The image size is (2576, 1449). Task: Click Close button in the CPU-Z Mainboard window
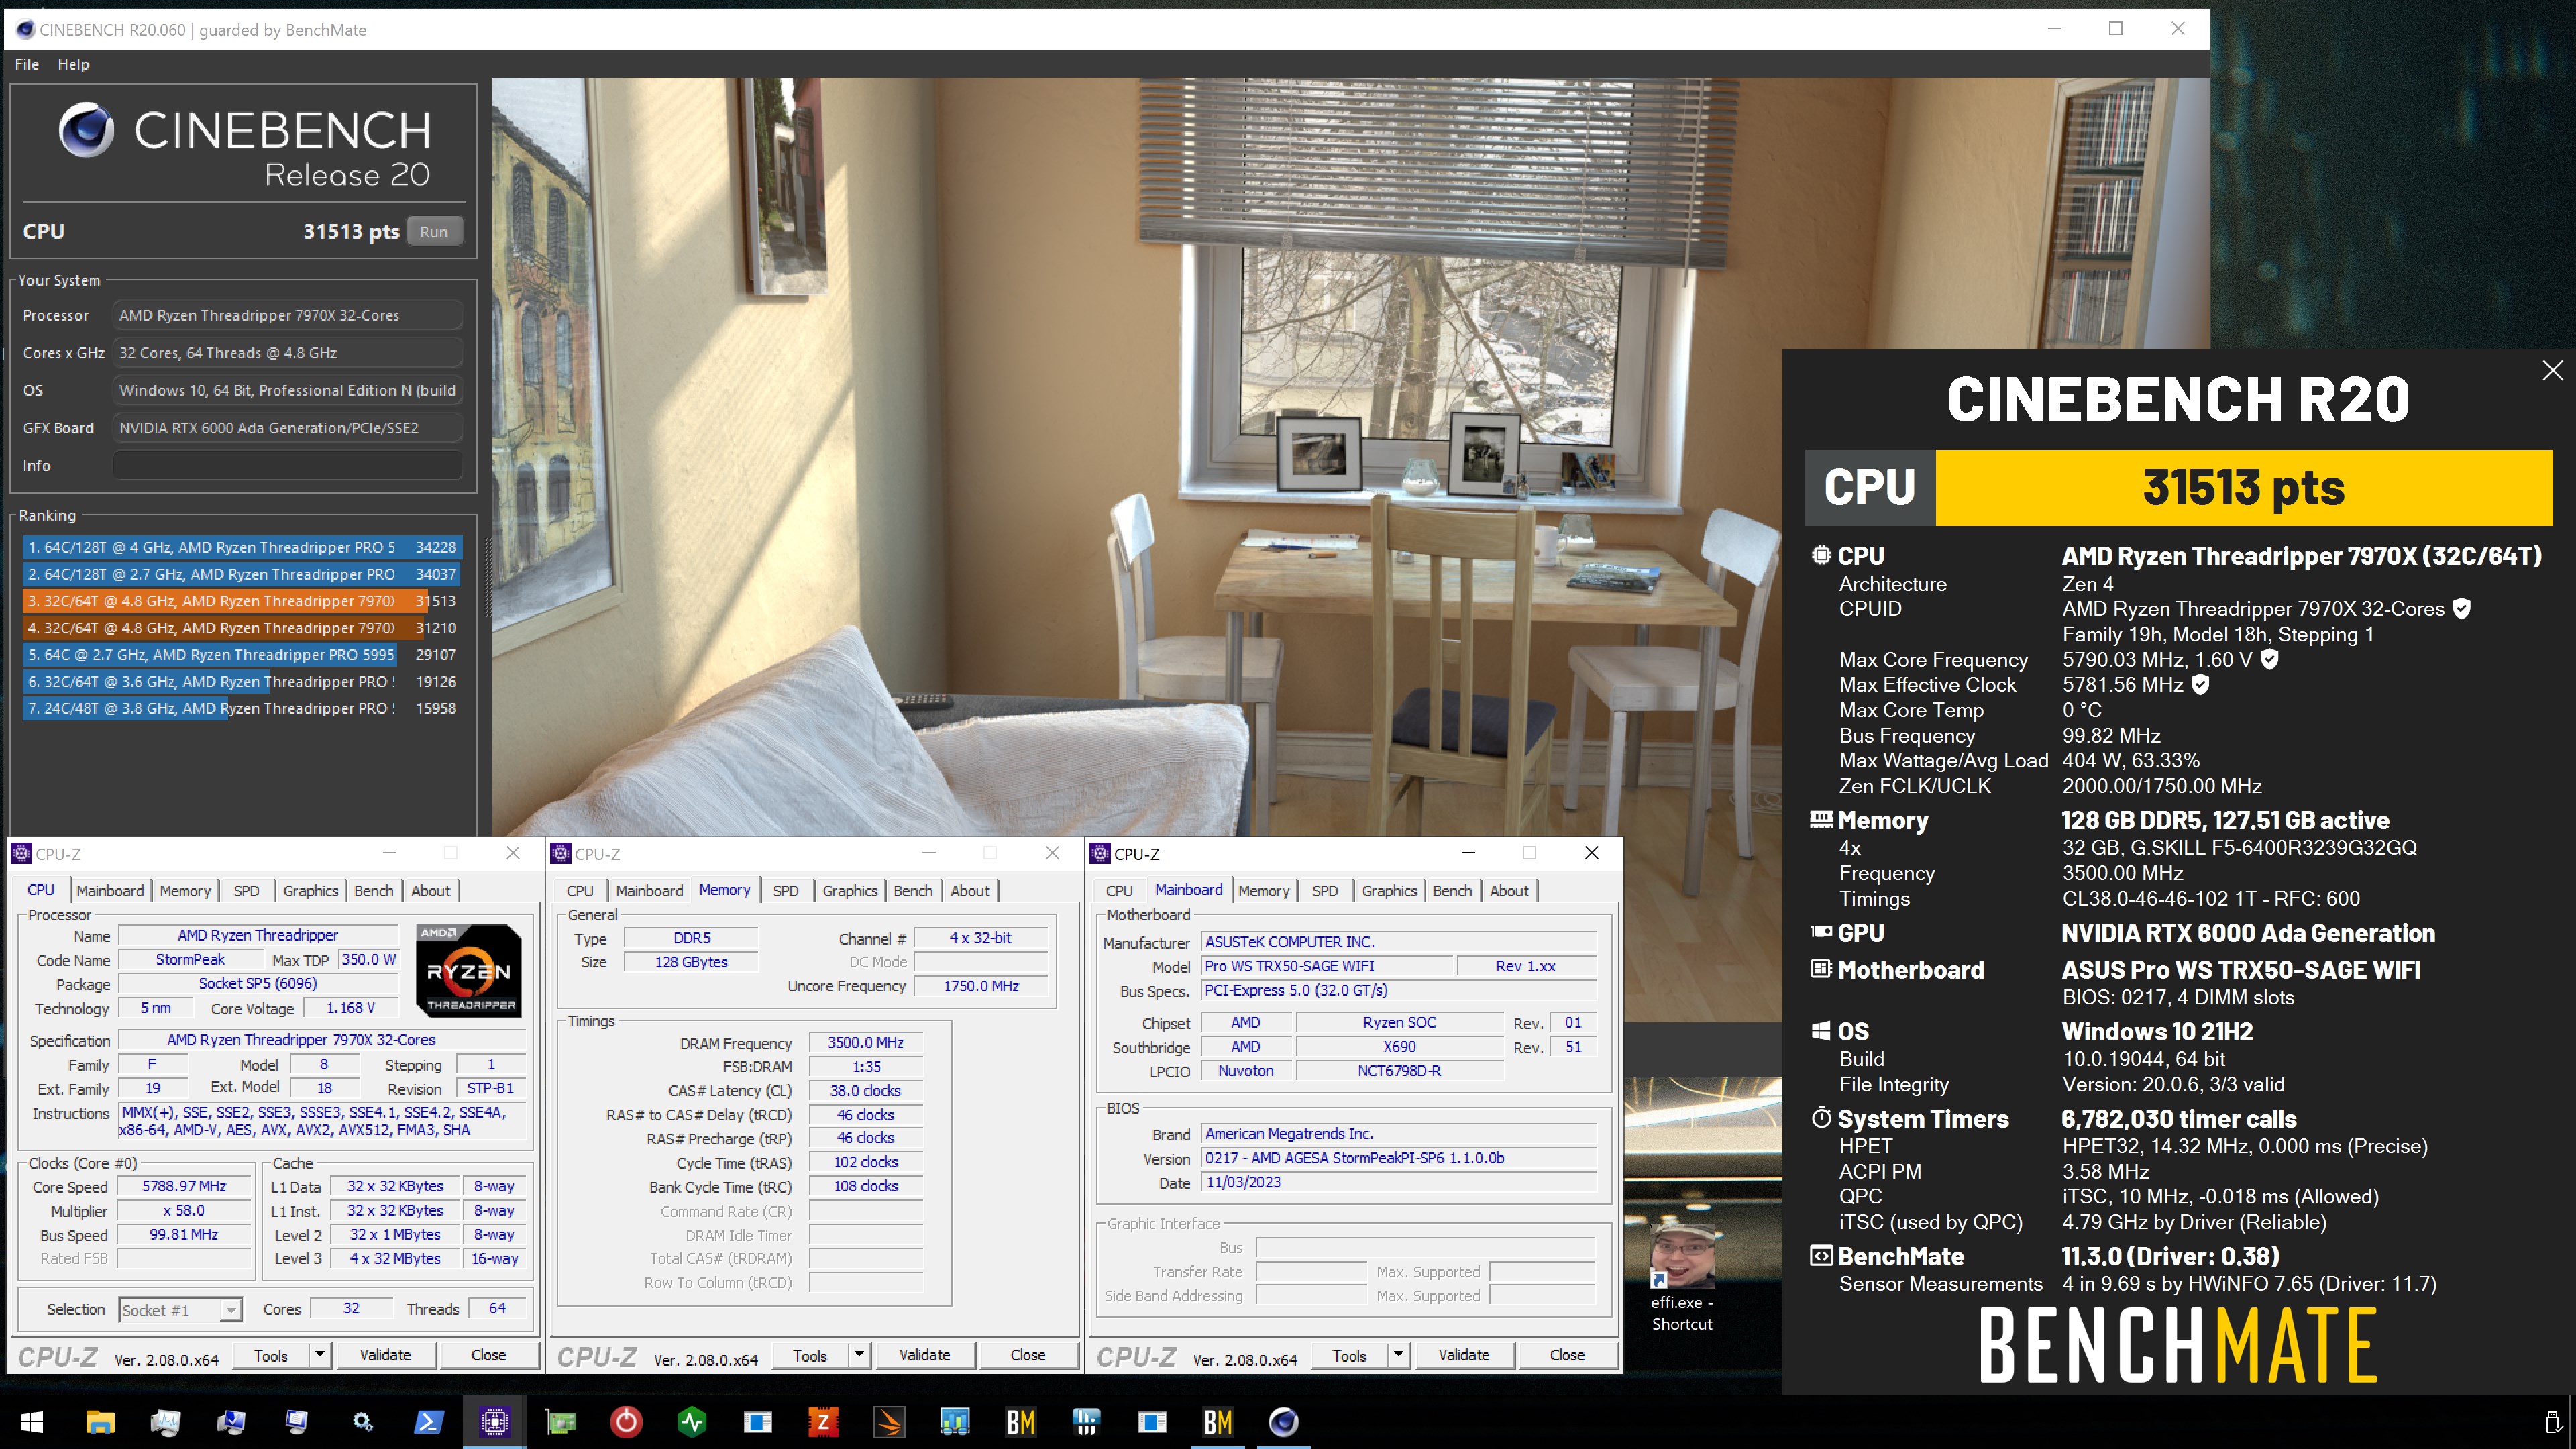[1567, 1355]
